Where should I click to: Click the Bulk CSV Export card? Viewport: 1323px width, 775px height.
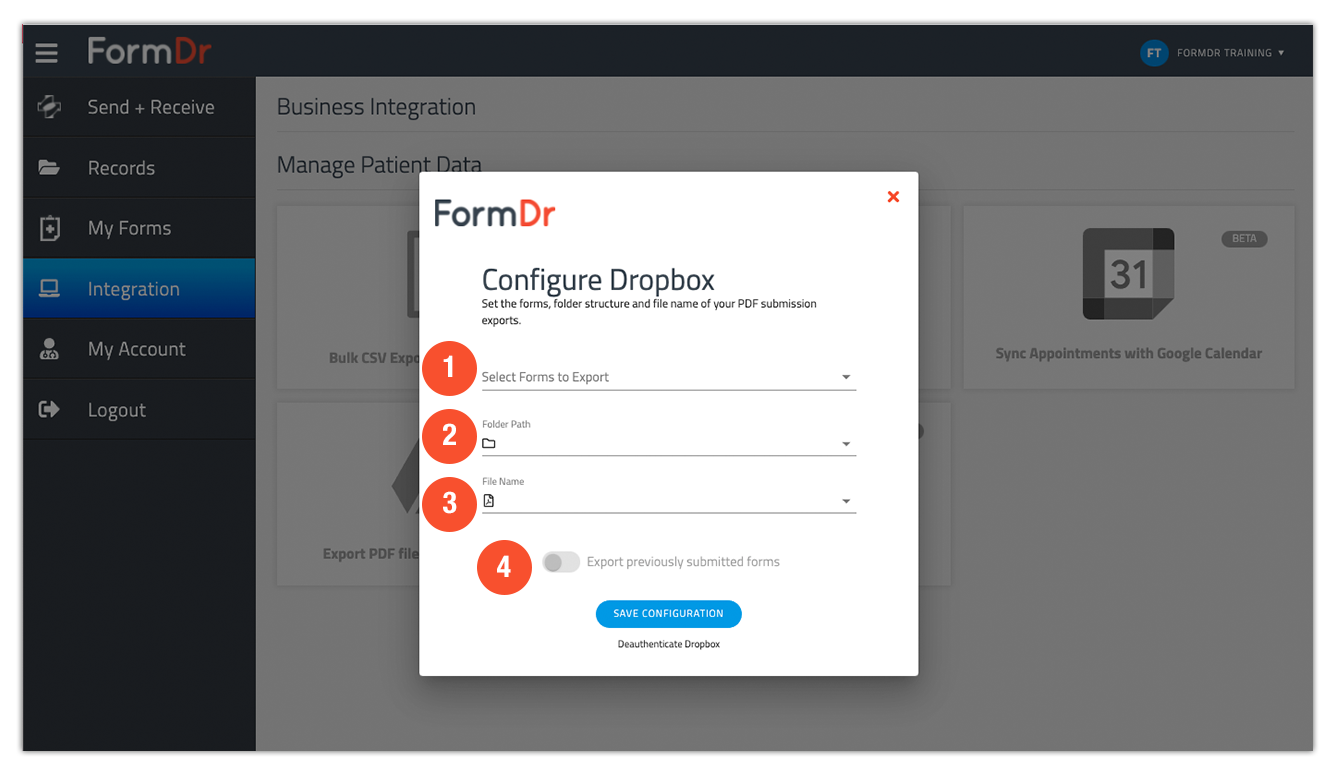(348, 298)
